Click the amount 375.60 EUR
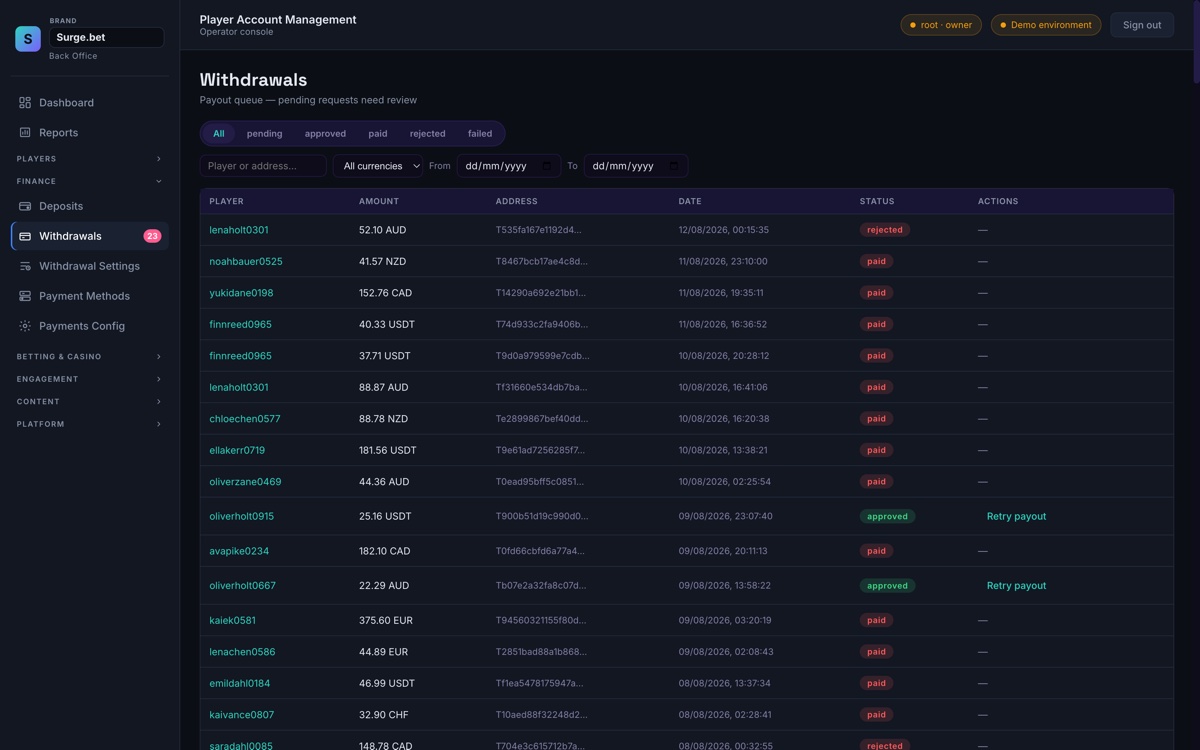The image size is (1200, 750). [386, 620]
